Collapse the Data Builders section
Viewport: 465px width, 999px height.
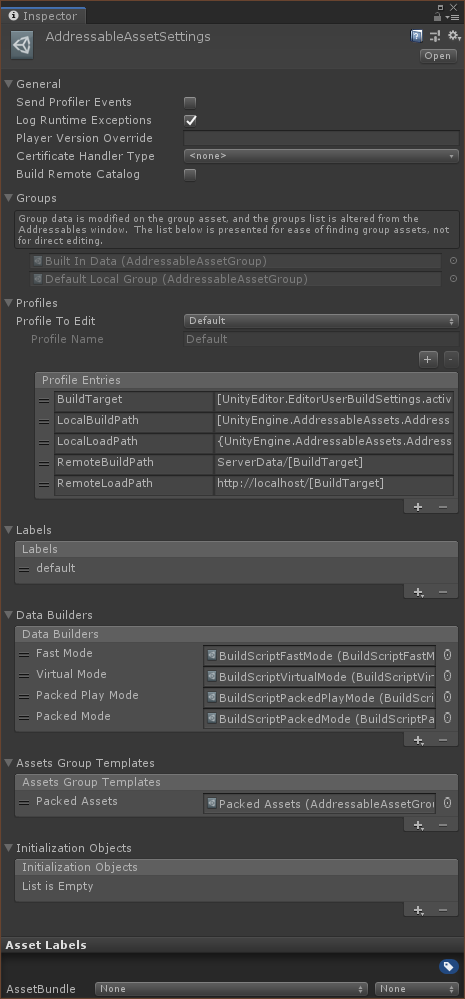click(x=9, y=615)
